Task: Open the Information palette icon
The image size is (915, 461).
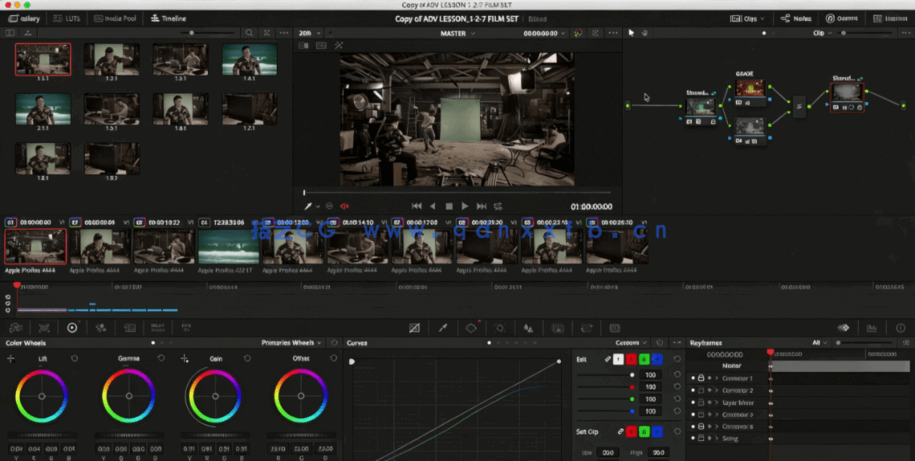Action: 900,328
